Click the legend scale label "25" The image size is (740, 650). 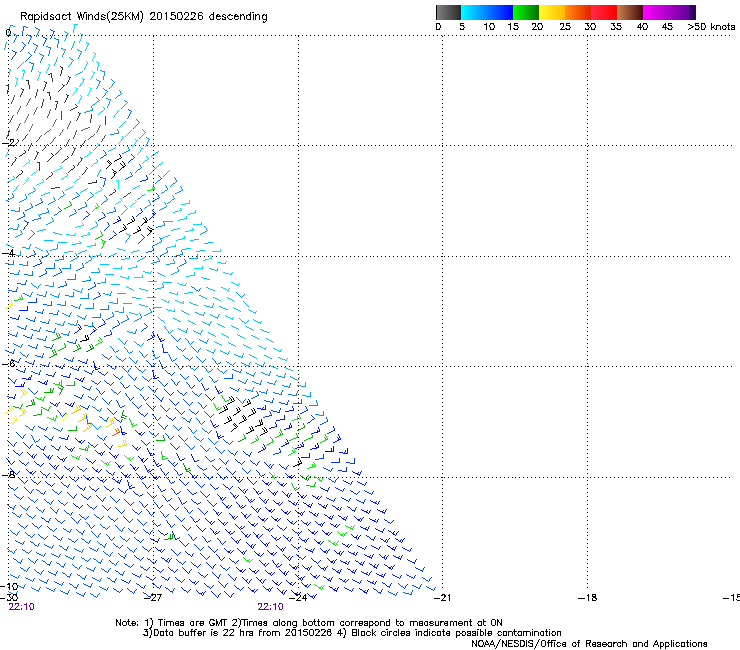(565, 27)
